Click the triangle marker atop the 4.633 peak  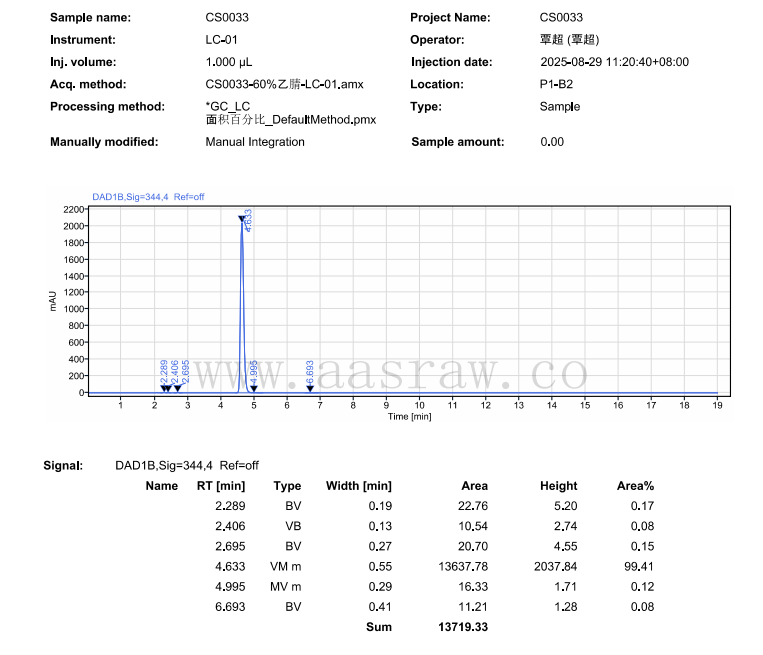coord(241,218)
